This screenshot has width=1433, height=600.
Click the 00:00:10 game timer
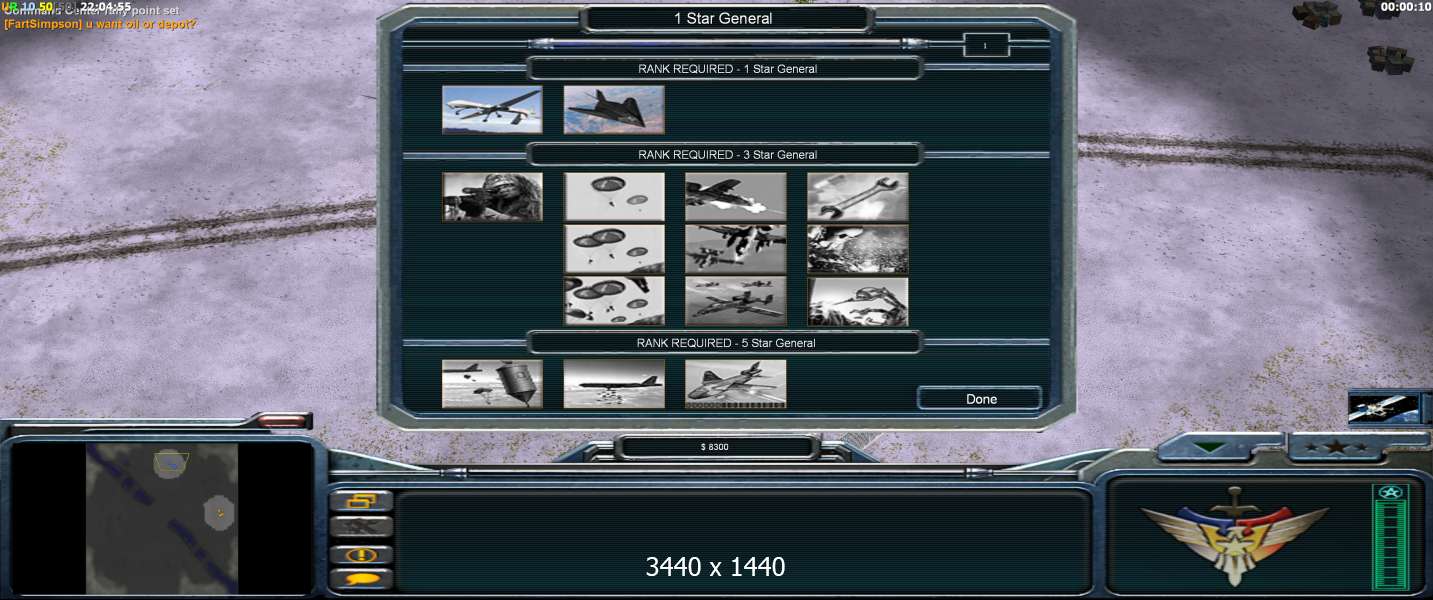tap(1404, 7)
